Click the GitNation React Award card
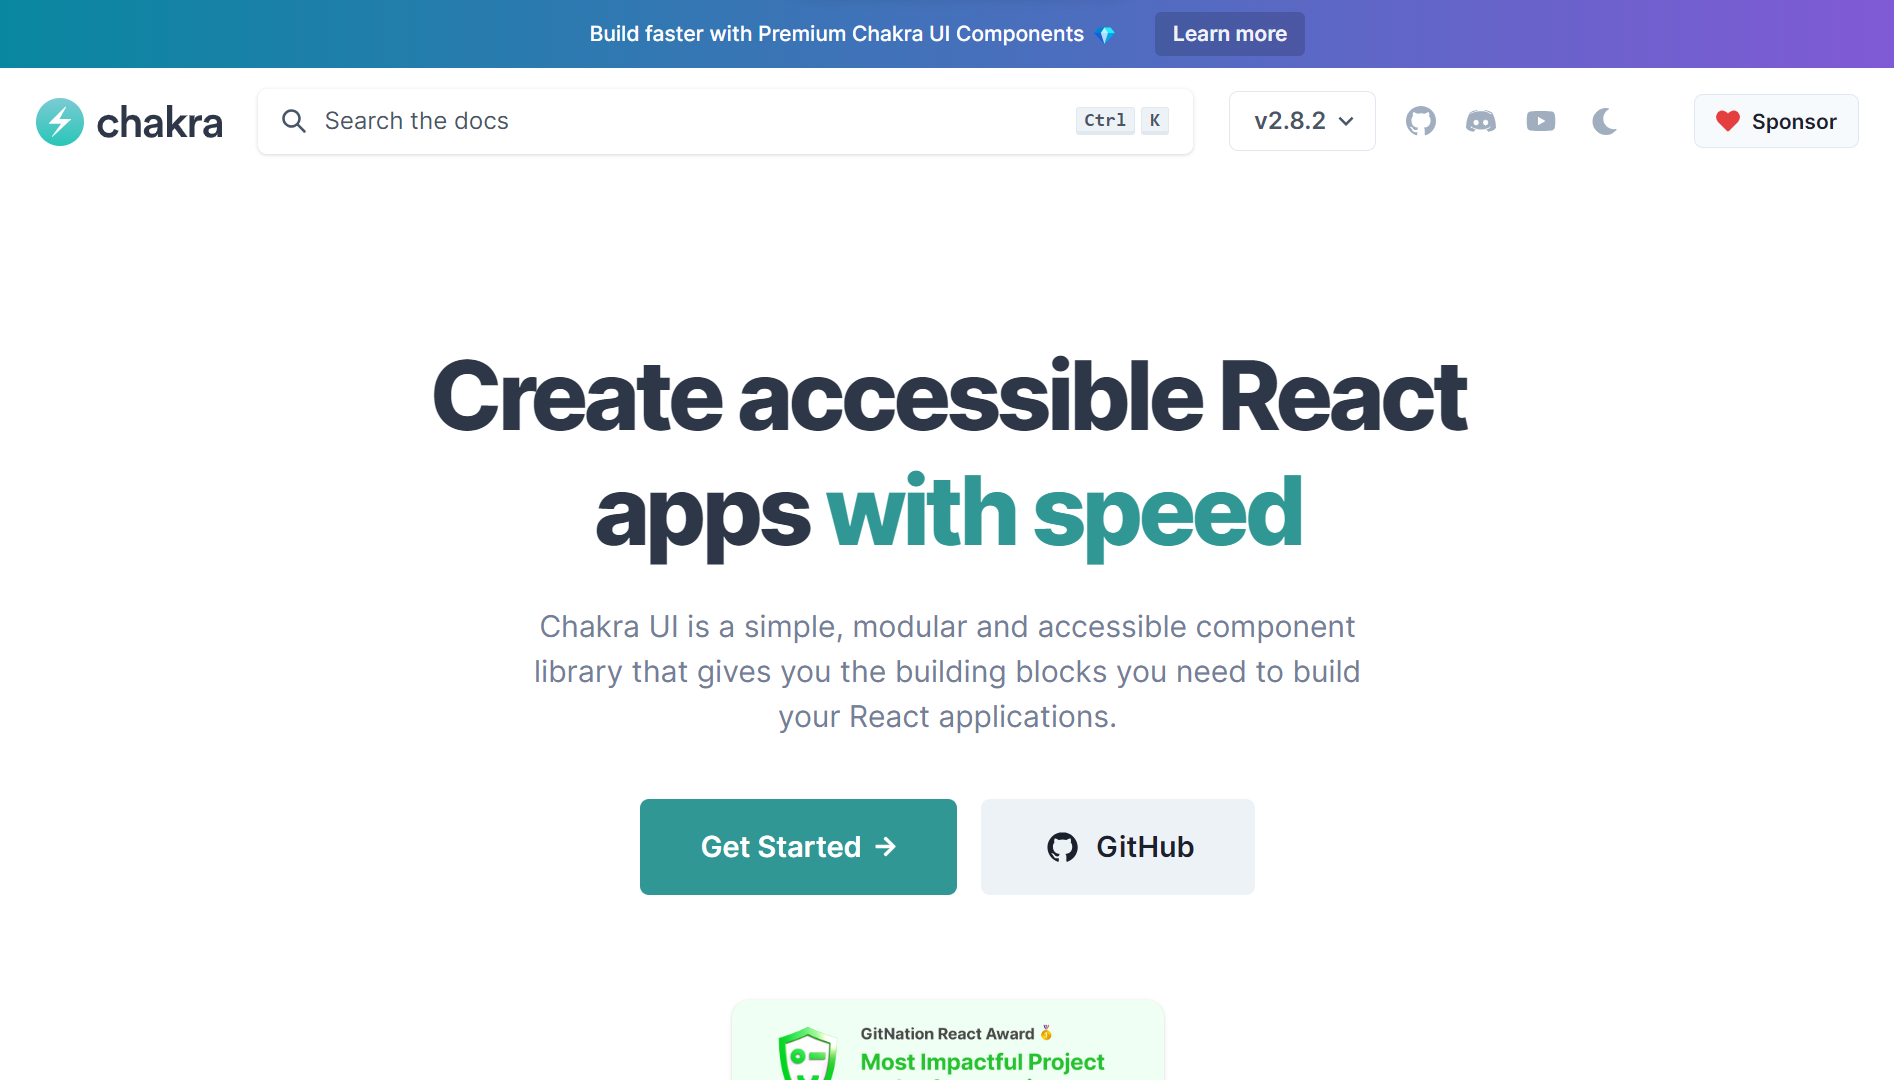Image resolution: width=1894 pixels, height=1080 pixels. click(948, 1040)
